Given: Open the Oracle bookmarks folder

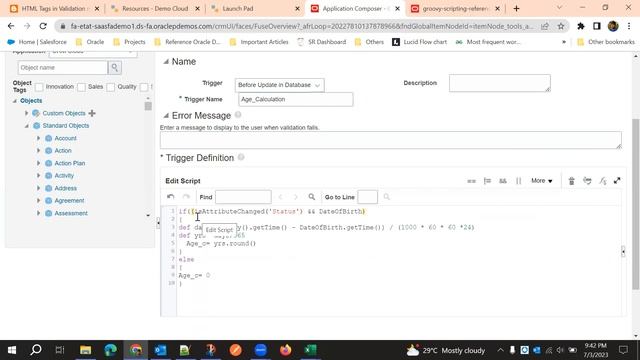Looking at the screenshot, I should point(90,42).
